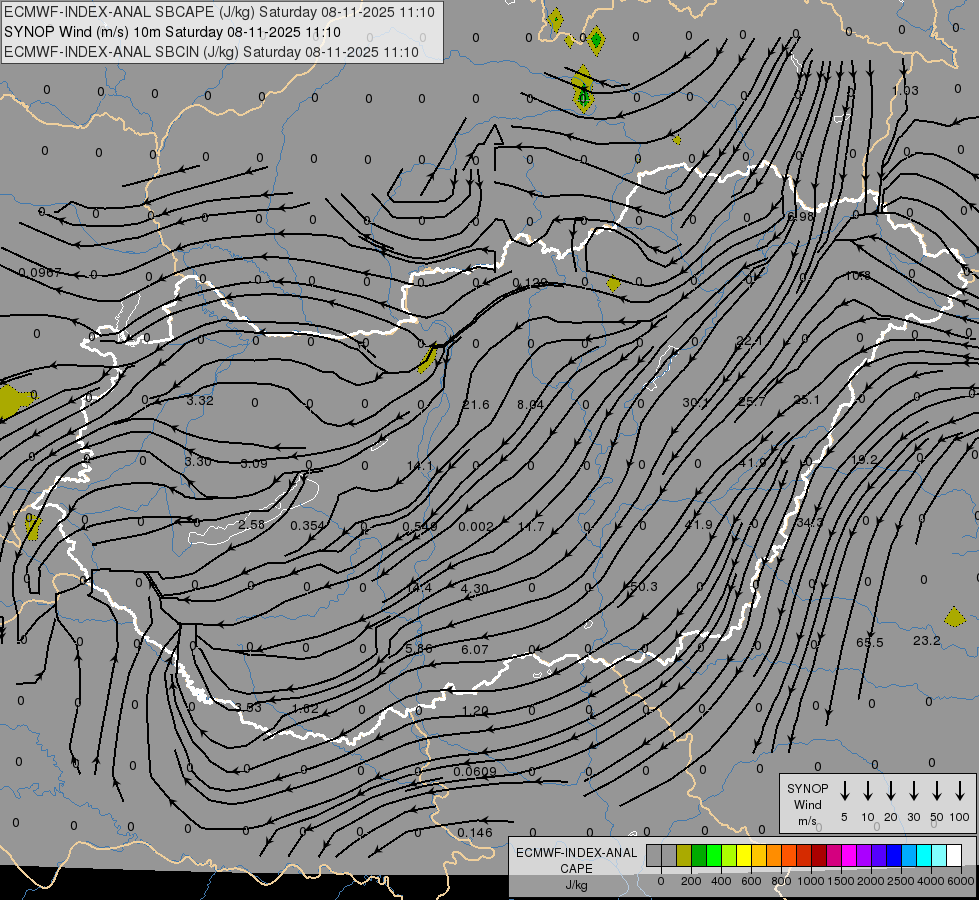The image size is (979, 900).
Task: Click the CAPE value 25.7 on map
Action: 751,402
